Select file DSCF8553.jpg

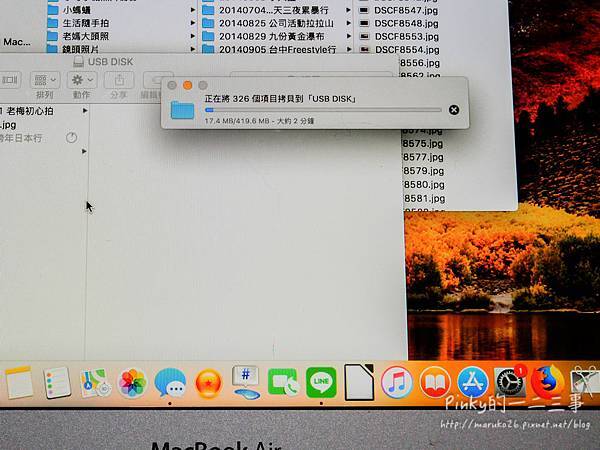tap(407, 36)
